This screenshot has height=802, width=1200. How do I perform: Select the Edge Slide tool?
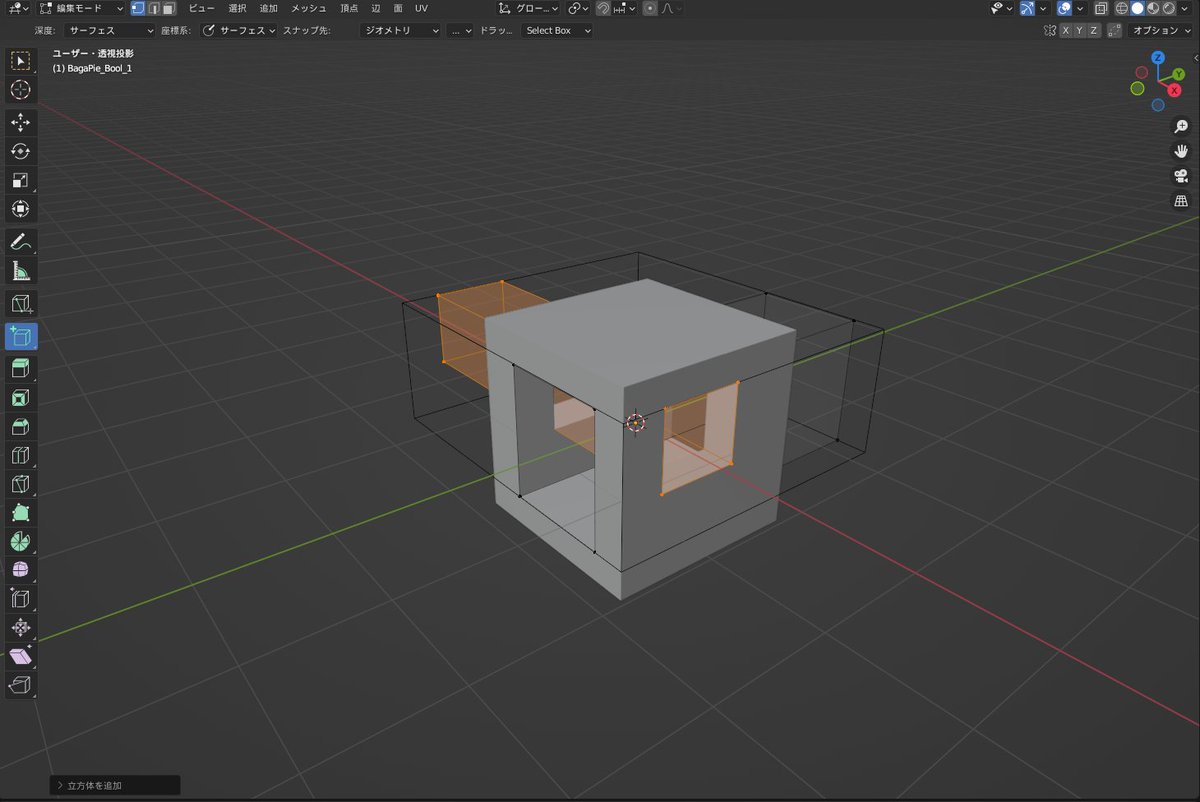pyautogui.click(x=20, y=599)
